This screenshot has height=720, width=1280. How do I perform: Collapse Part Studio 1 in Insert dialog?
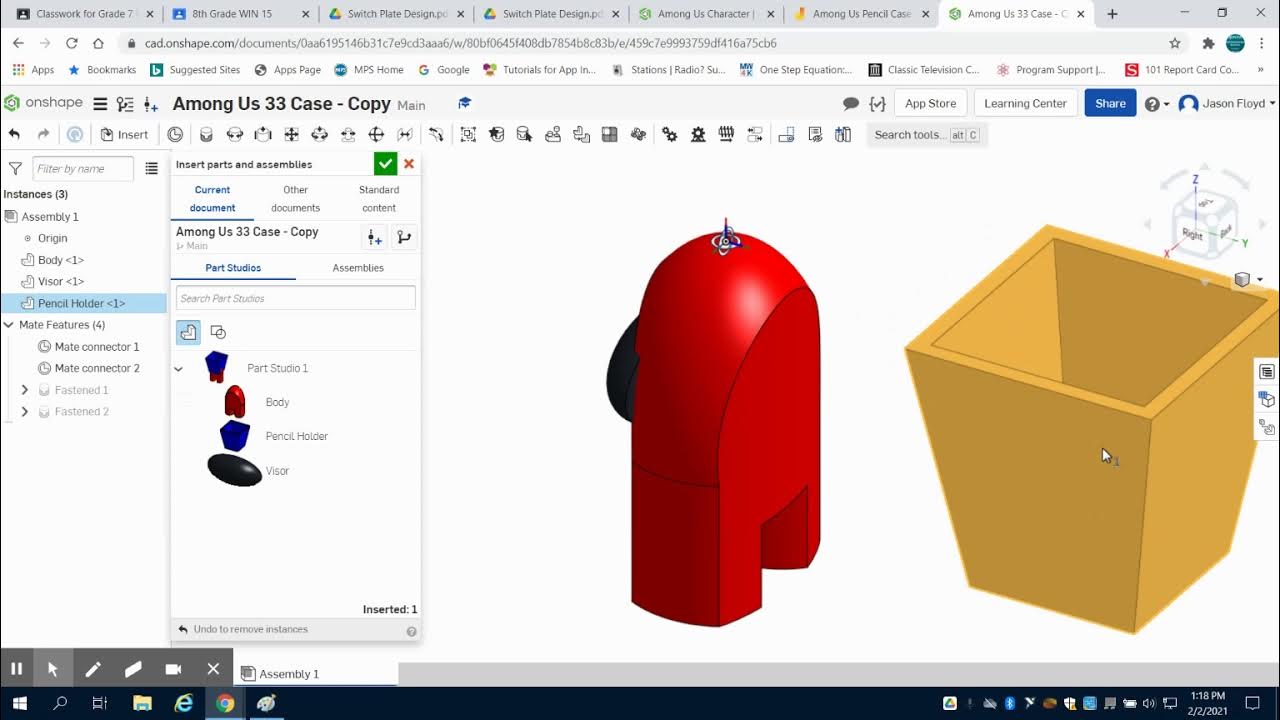click(x=178, y=369)
